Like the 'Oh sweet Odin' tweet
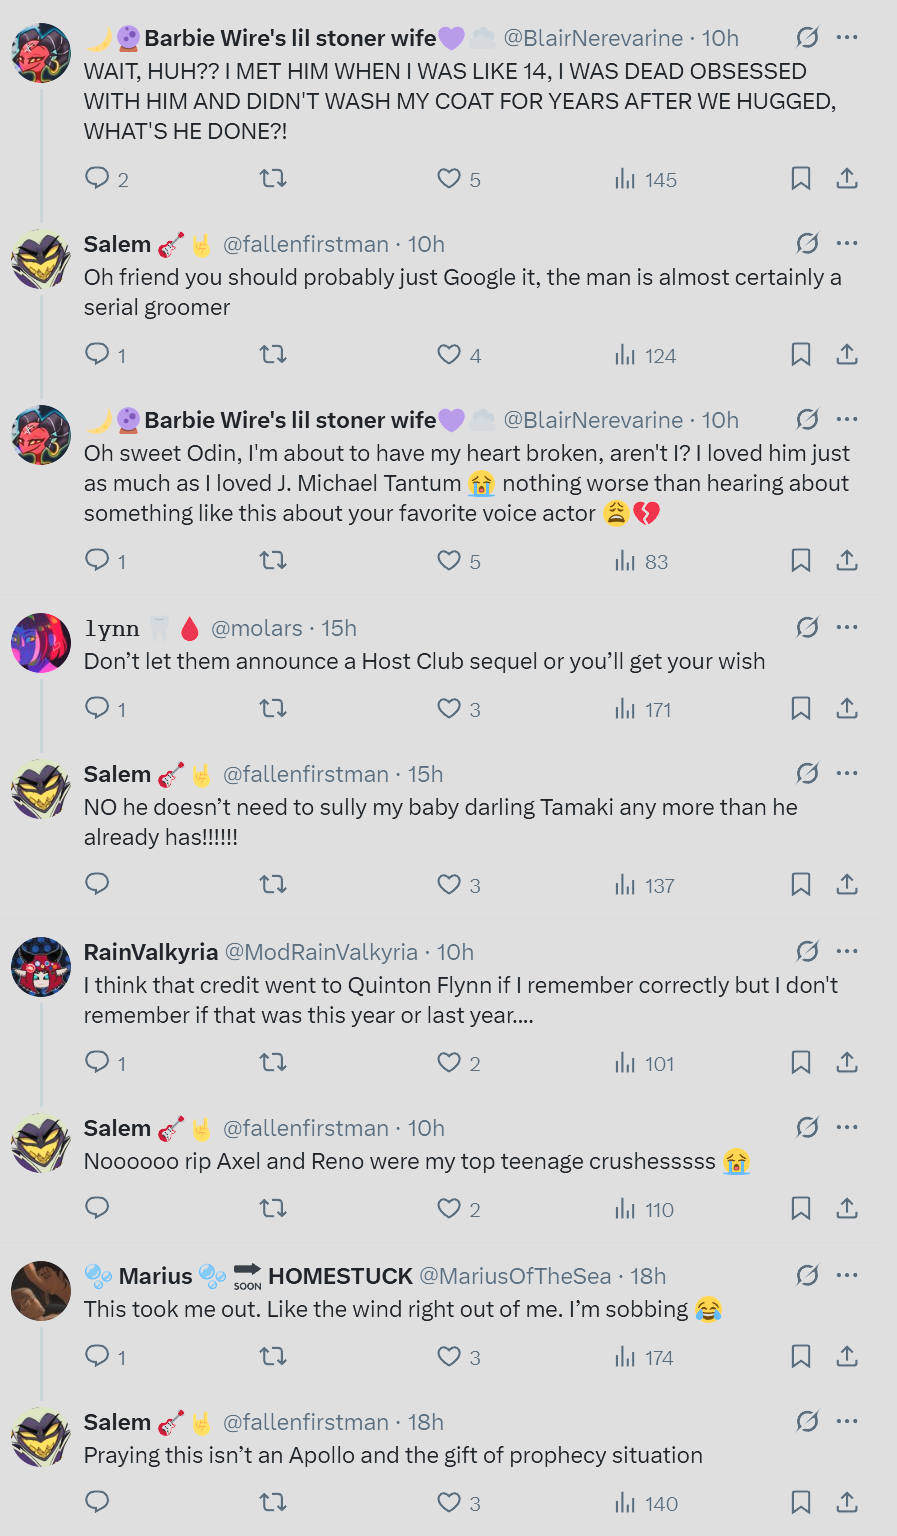Screen dimensions: 897x1536 pos(449,561)
